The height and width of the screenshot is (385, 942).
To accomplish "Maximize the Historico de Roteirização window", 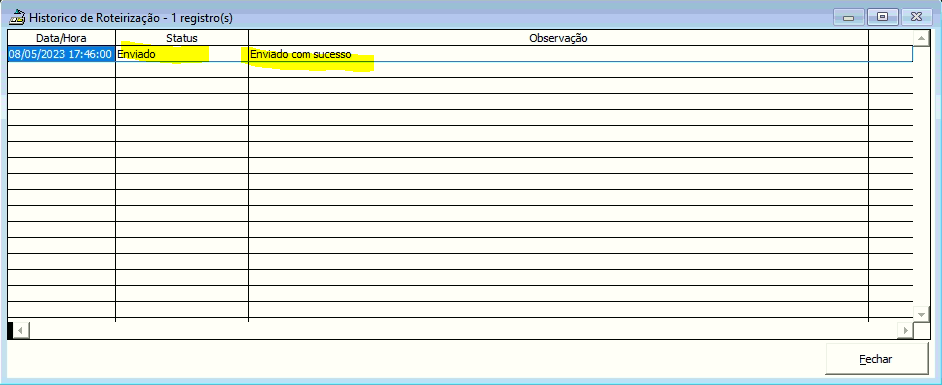I will pyautogui.click(x=883, y=17).
